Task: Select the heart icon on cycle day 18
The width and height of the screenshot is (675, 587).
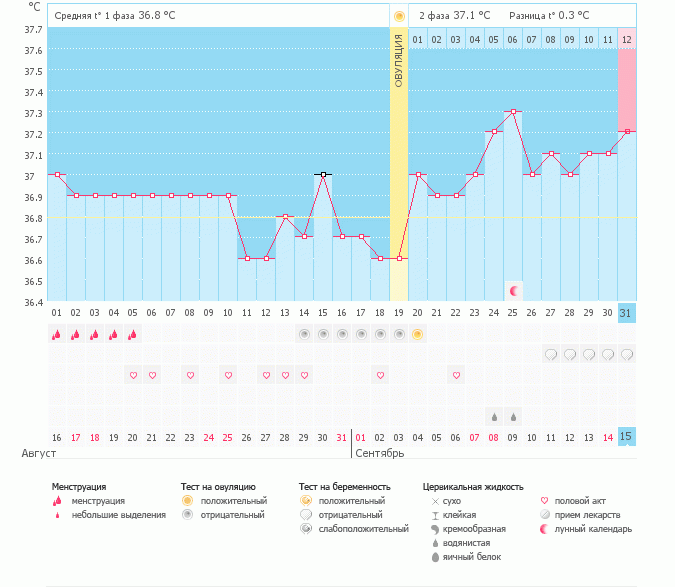Action: (380, 375)
